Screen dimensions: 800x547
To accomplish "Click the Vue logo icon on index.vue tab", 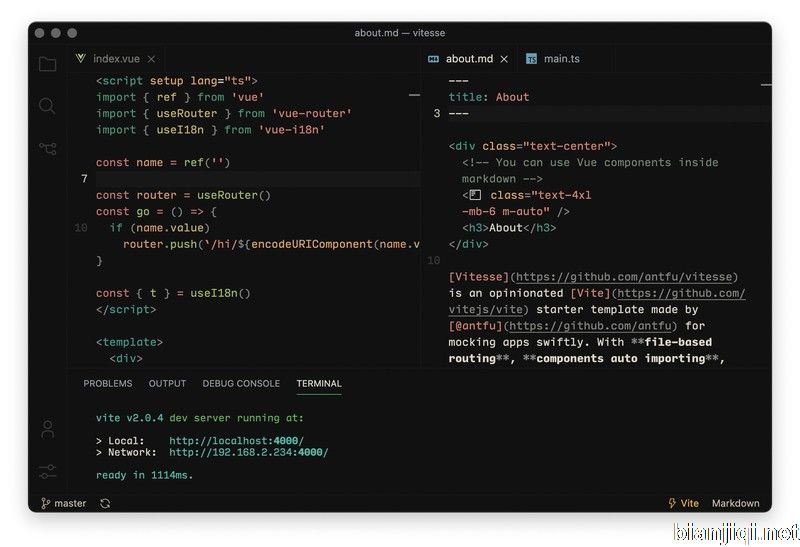I will point(81,58).
